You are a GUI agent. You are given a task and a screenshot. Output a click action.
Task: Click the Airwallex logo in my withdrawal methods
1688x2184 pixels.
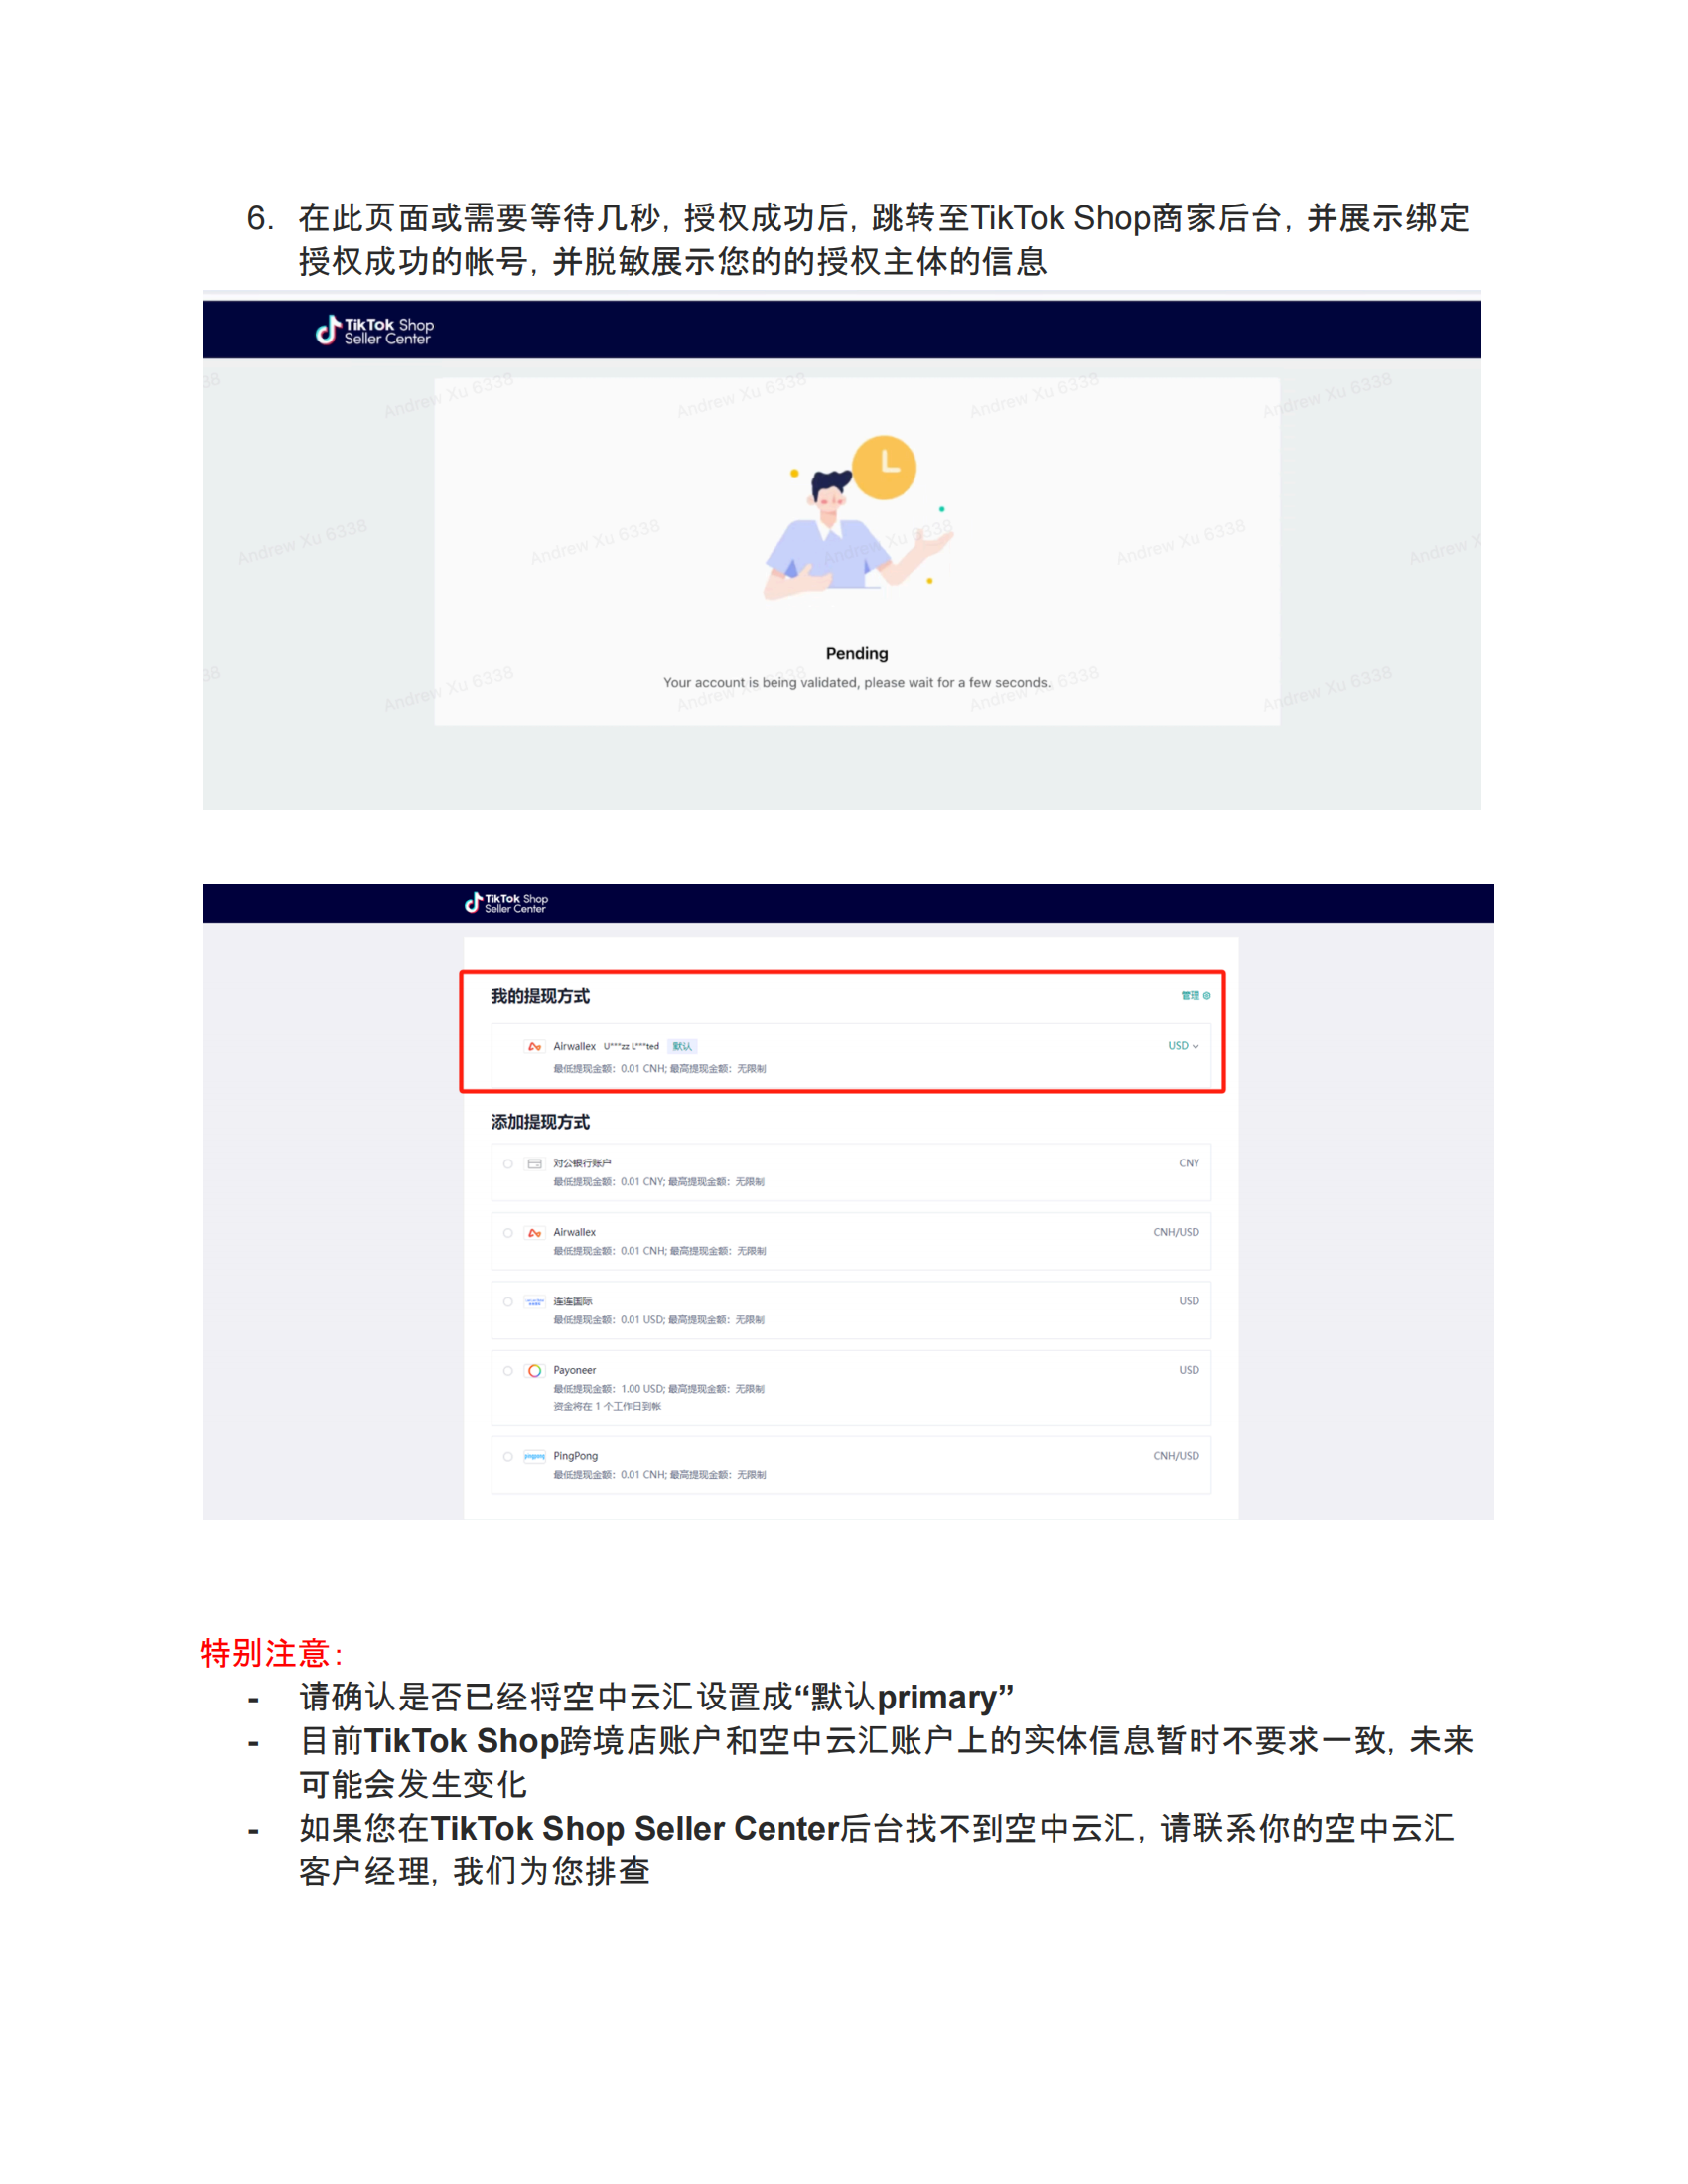coord(535,1046)
